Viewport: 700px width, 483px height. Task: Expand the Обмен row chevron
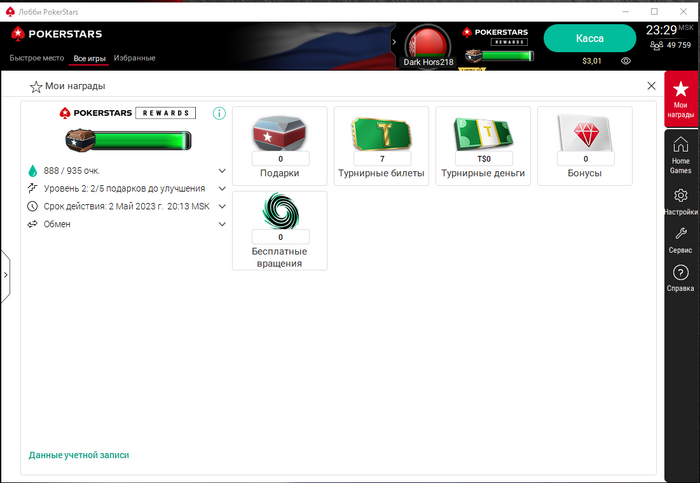pos(222,224)
